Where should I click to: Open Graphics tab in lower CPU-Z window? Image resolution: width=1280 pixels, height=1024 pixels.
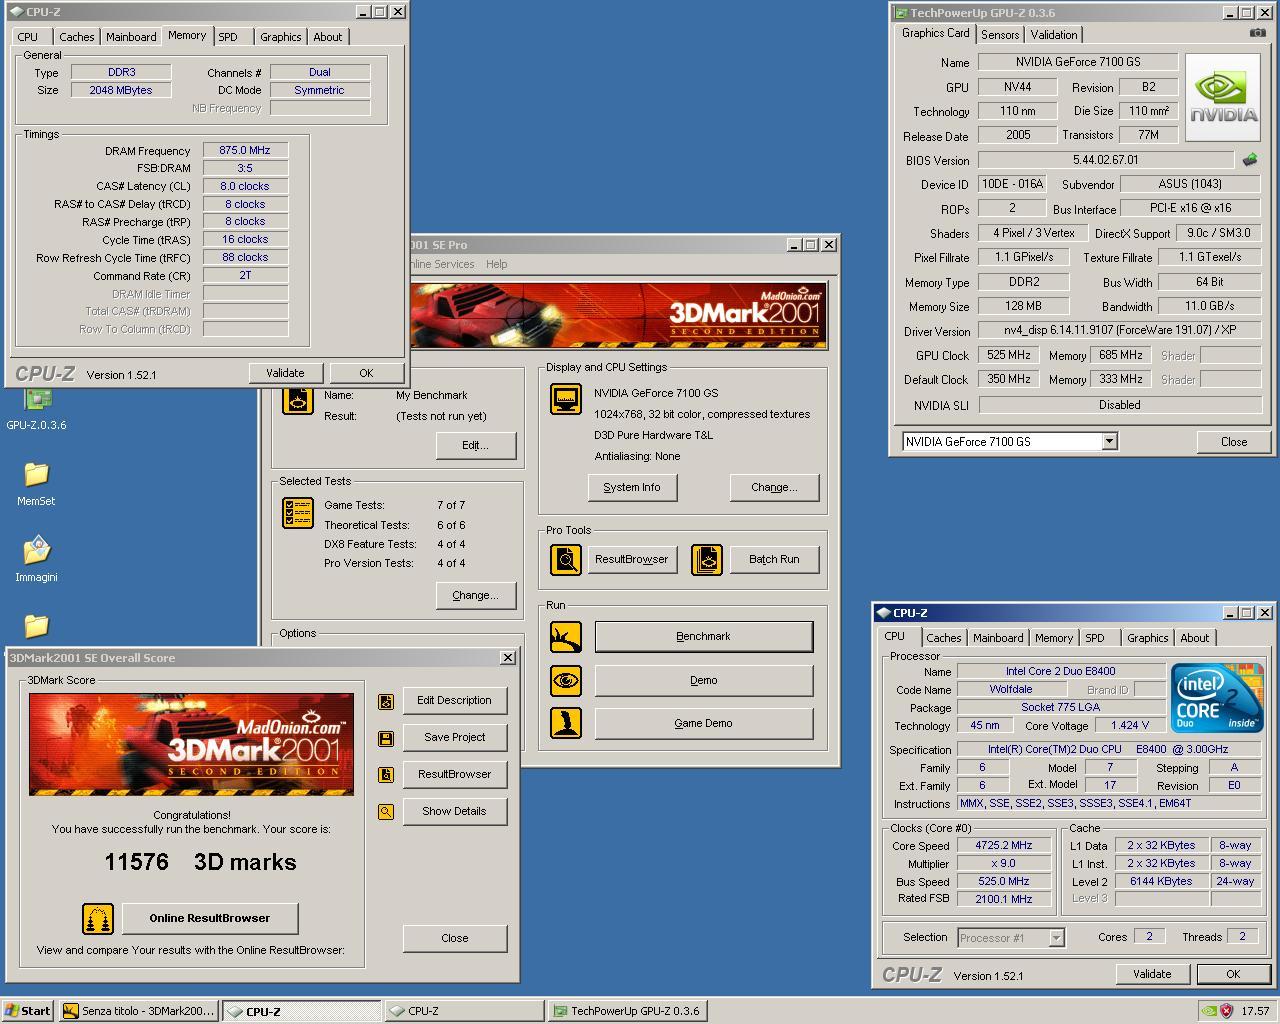click(x=1147, y=638)
